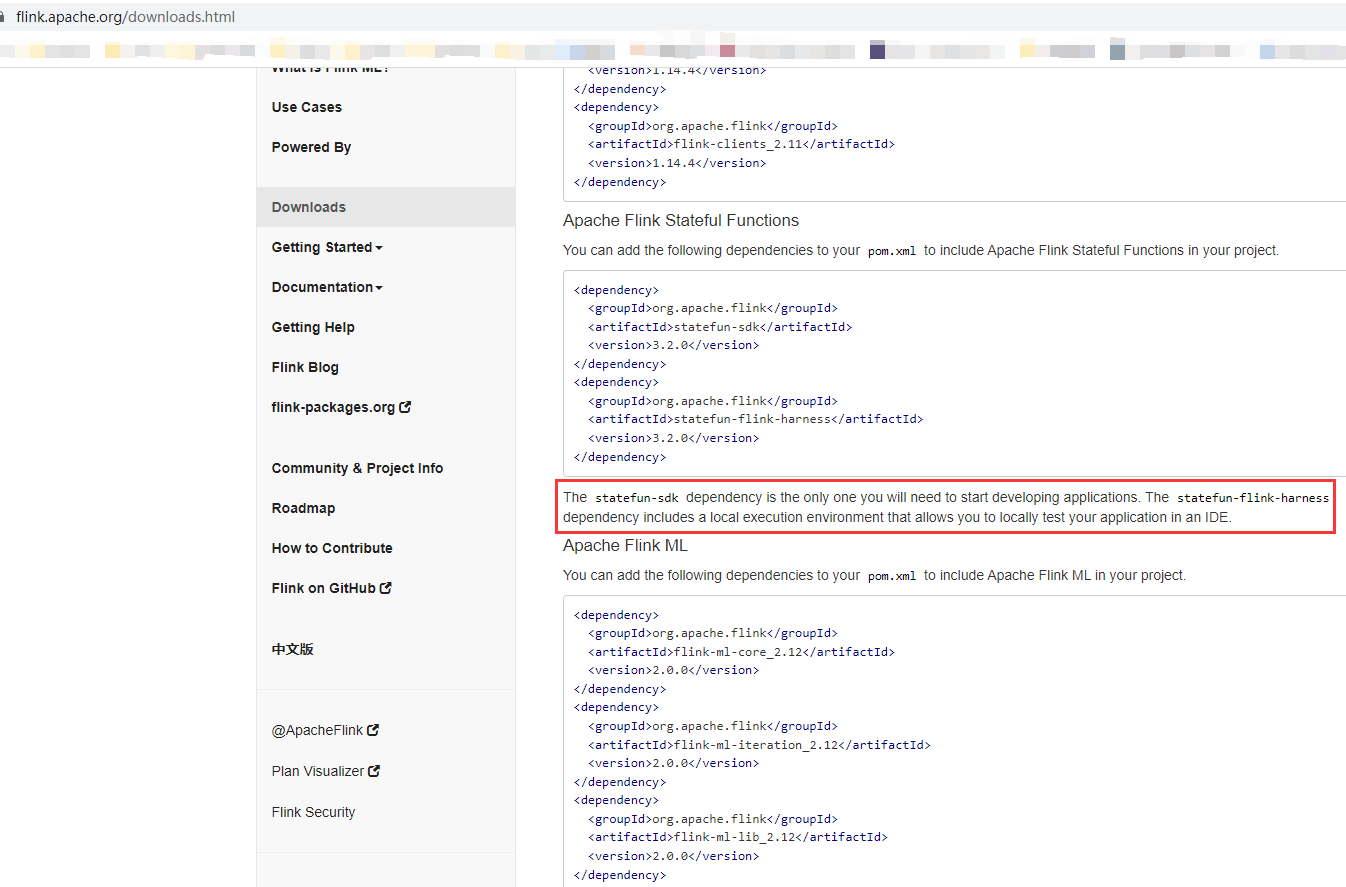Open Use Cases in sidebar

(306, 107)
